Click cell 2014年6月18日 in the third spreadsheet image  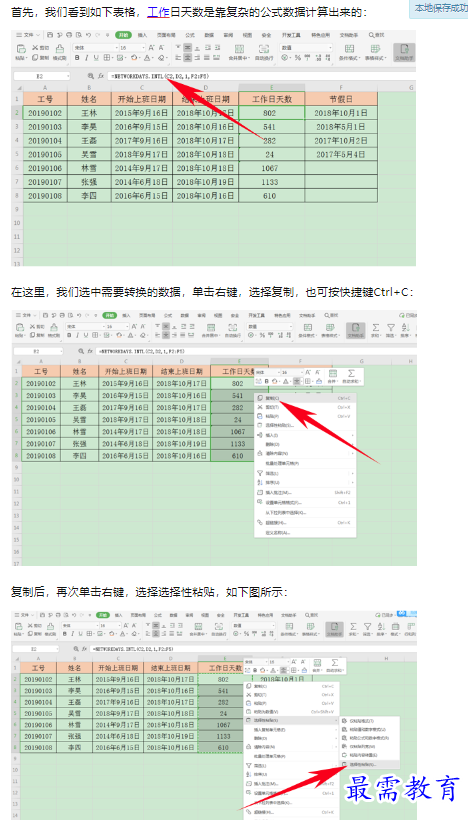point(116,736)
